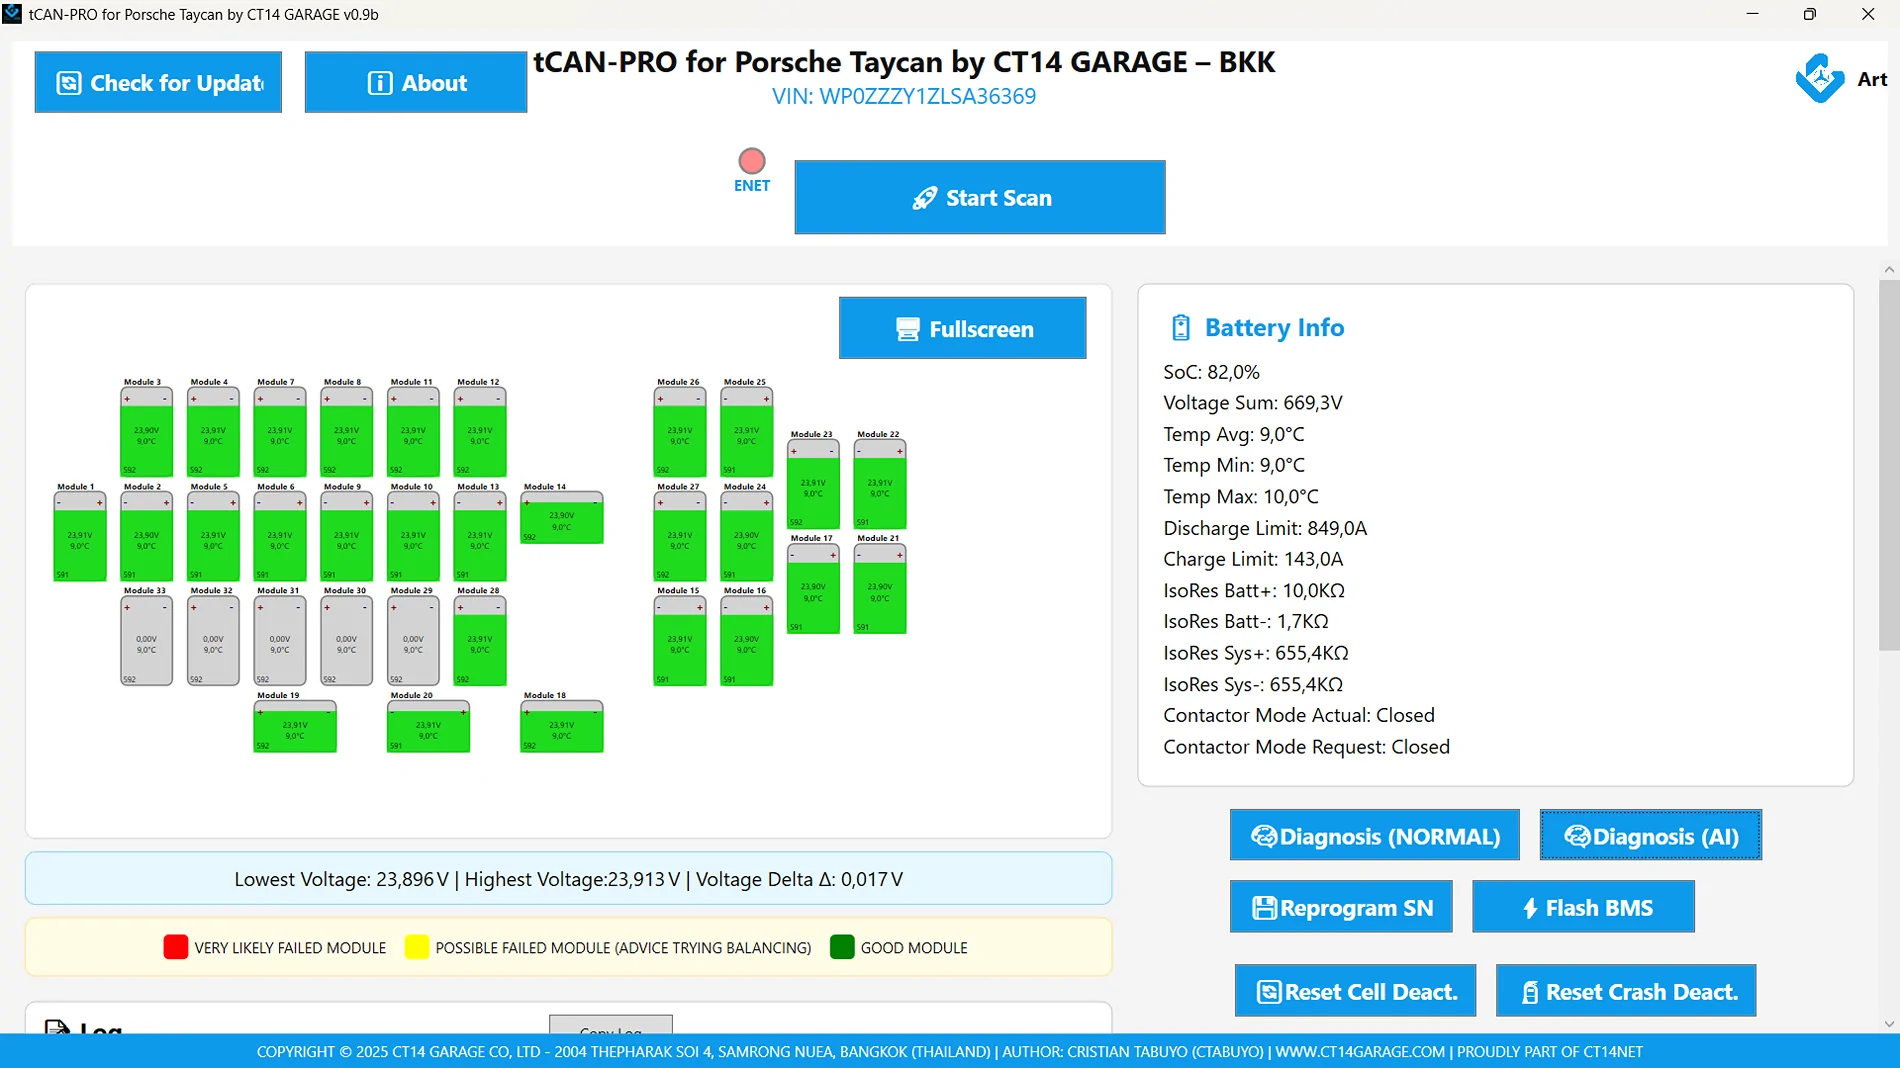The image size is (1900, 1068).
Task: Click the Battery Info clipboard icon
Action: click(x=1181, y=328)
